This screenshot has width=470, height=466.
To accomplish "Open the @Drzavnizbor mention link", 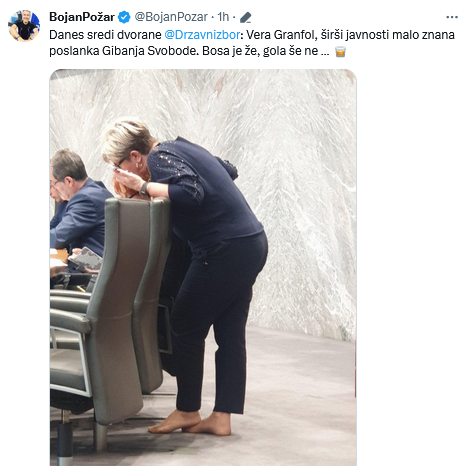I will click(202, 35).
